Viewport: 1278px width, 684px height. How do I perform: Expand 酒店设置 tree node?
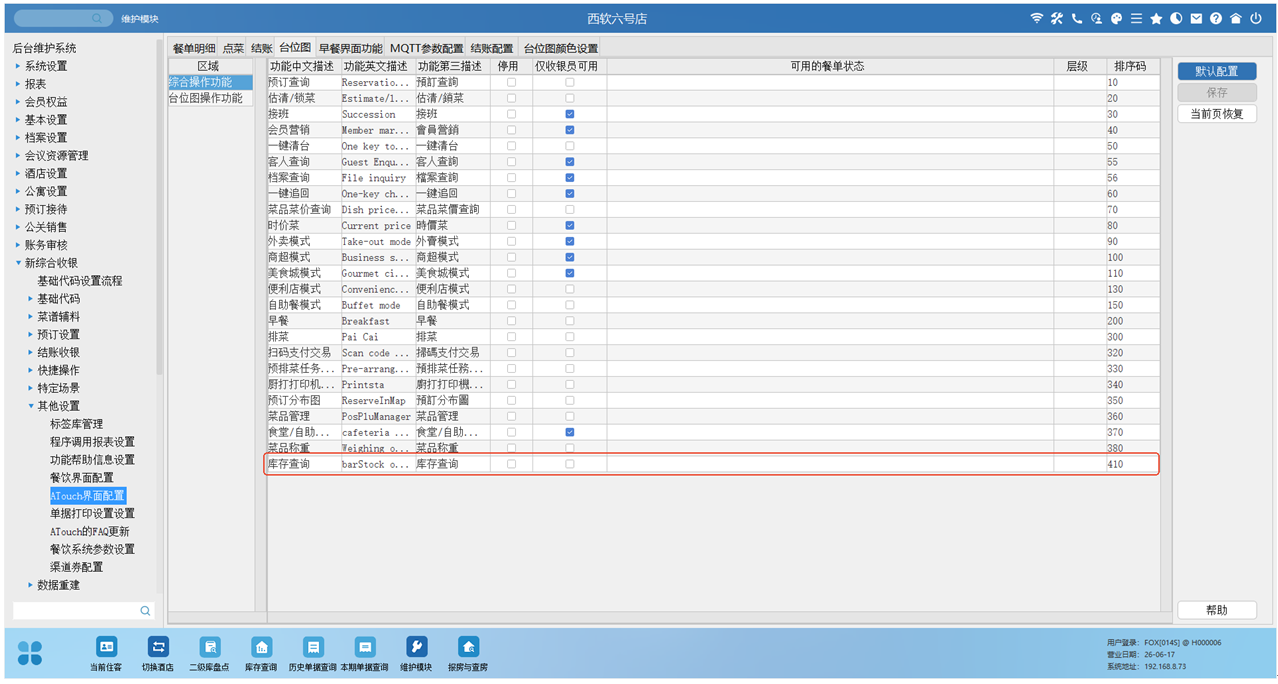tap(17, 173)
